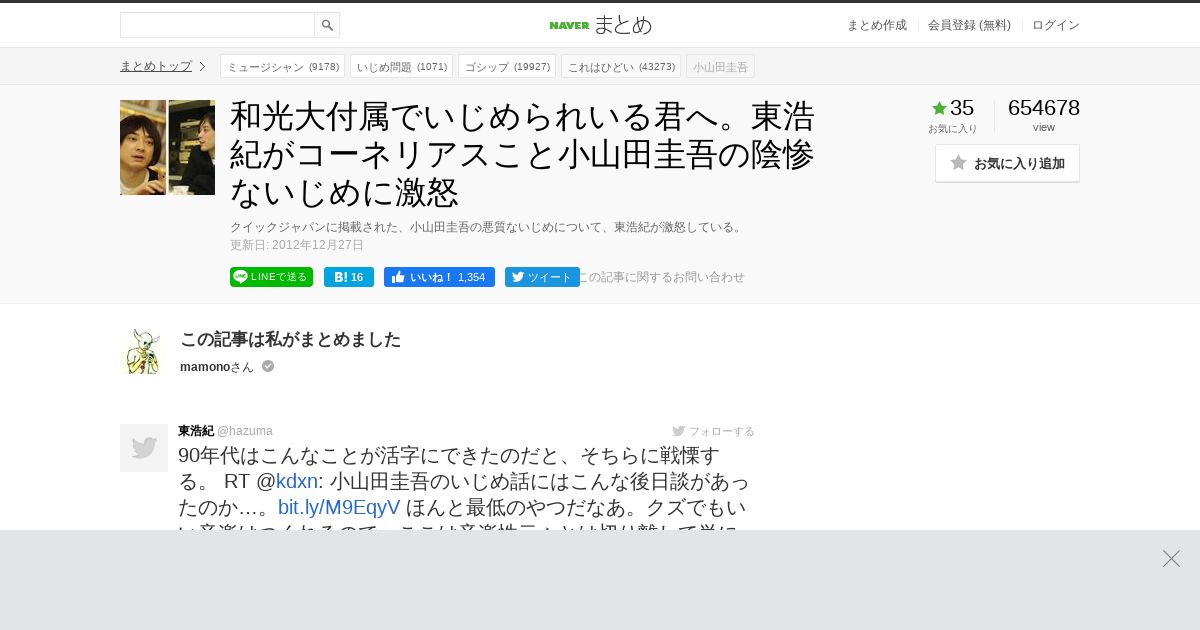Click the Twitter avatar placeholder icon
Screen dimensions: 1200x630
tap(144, 448)
